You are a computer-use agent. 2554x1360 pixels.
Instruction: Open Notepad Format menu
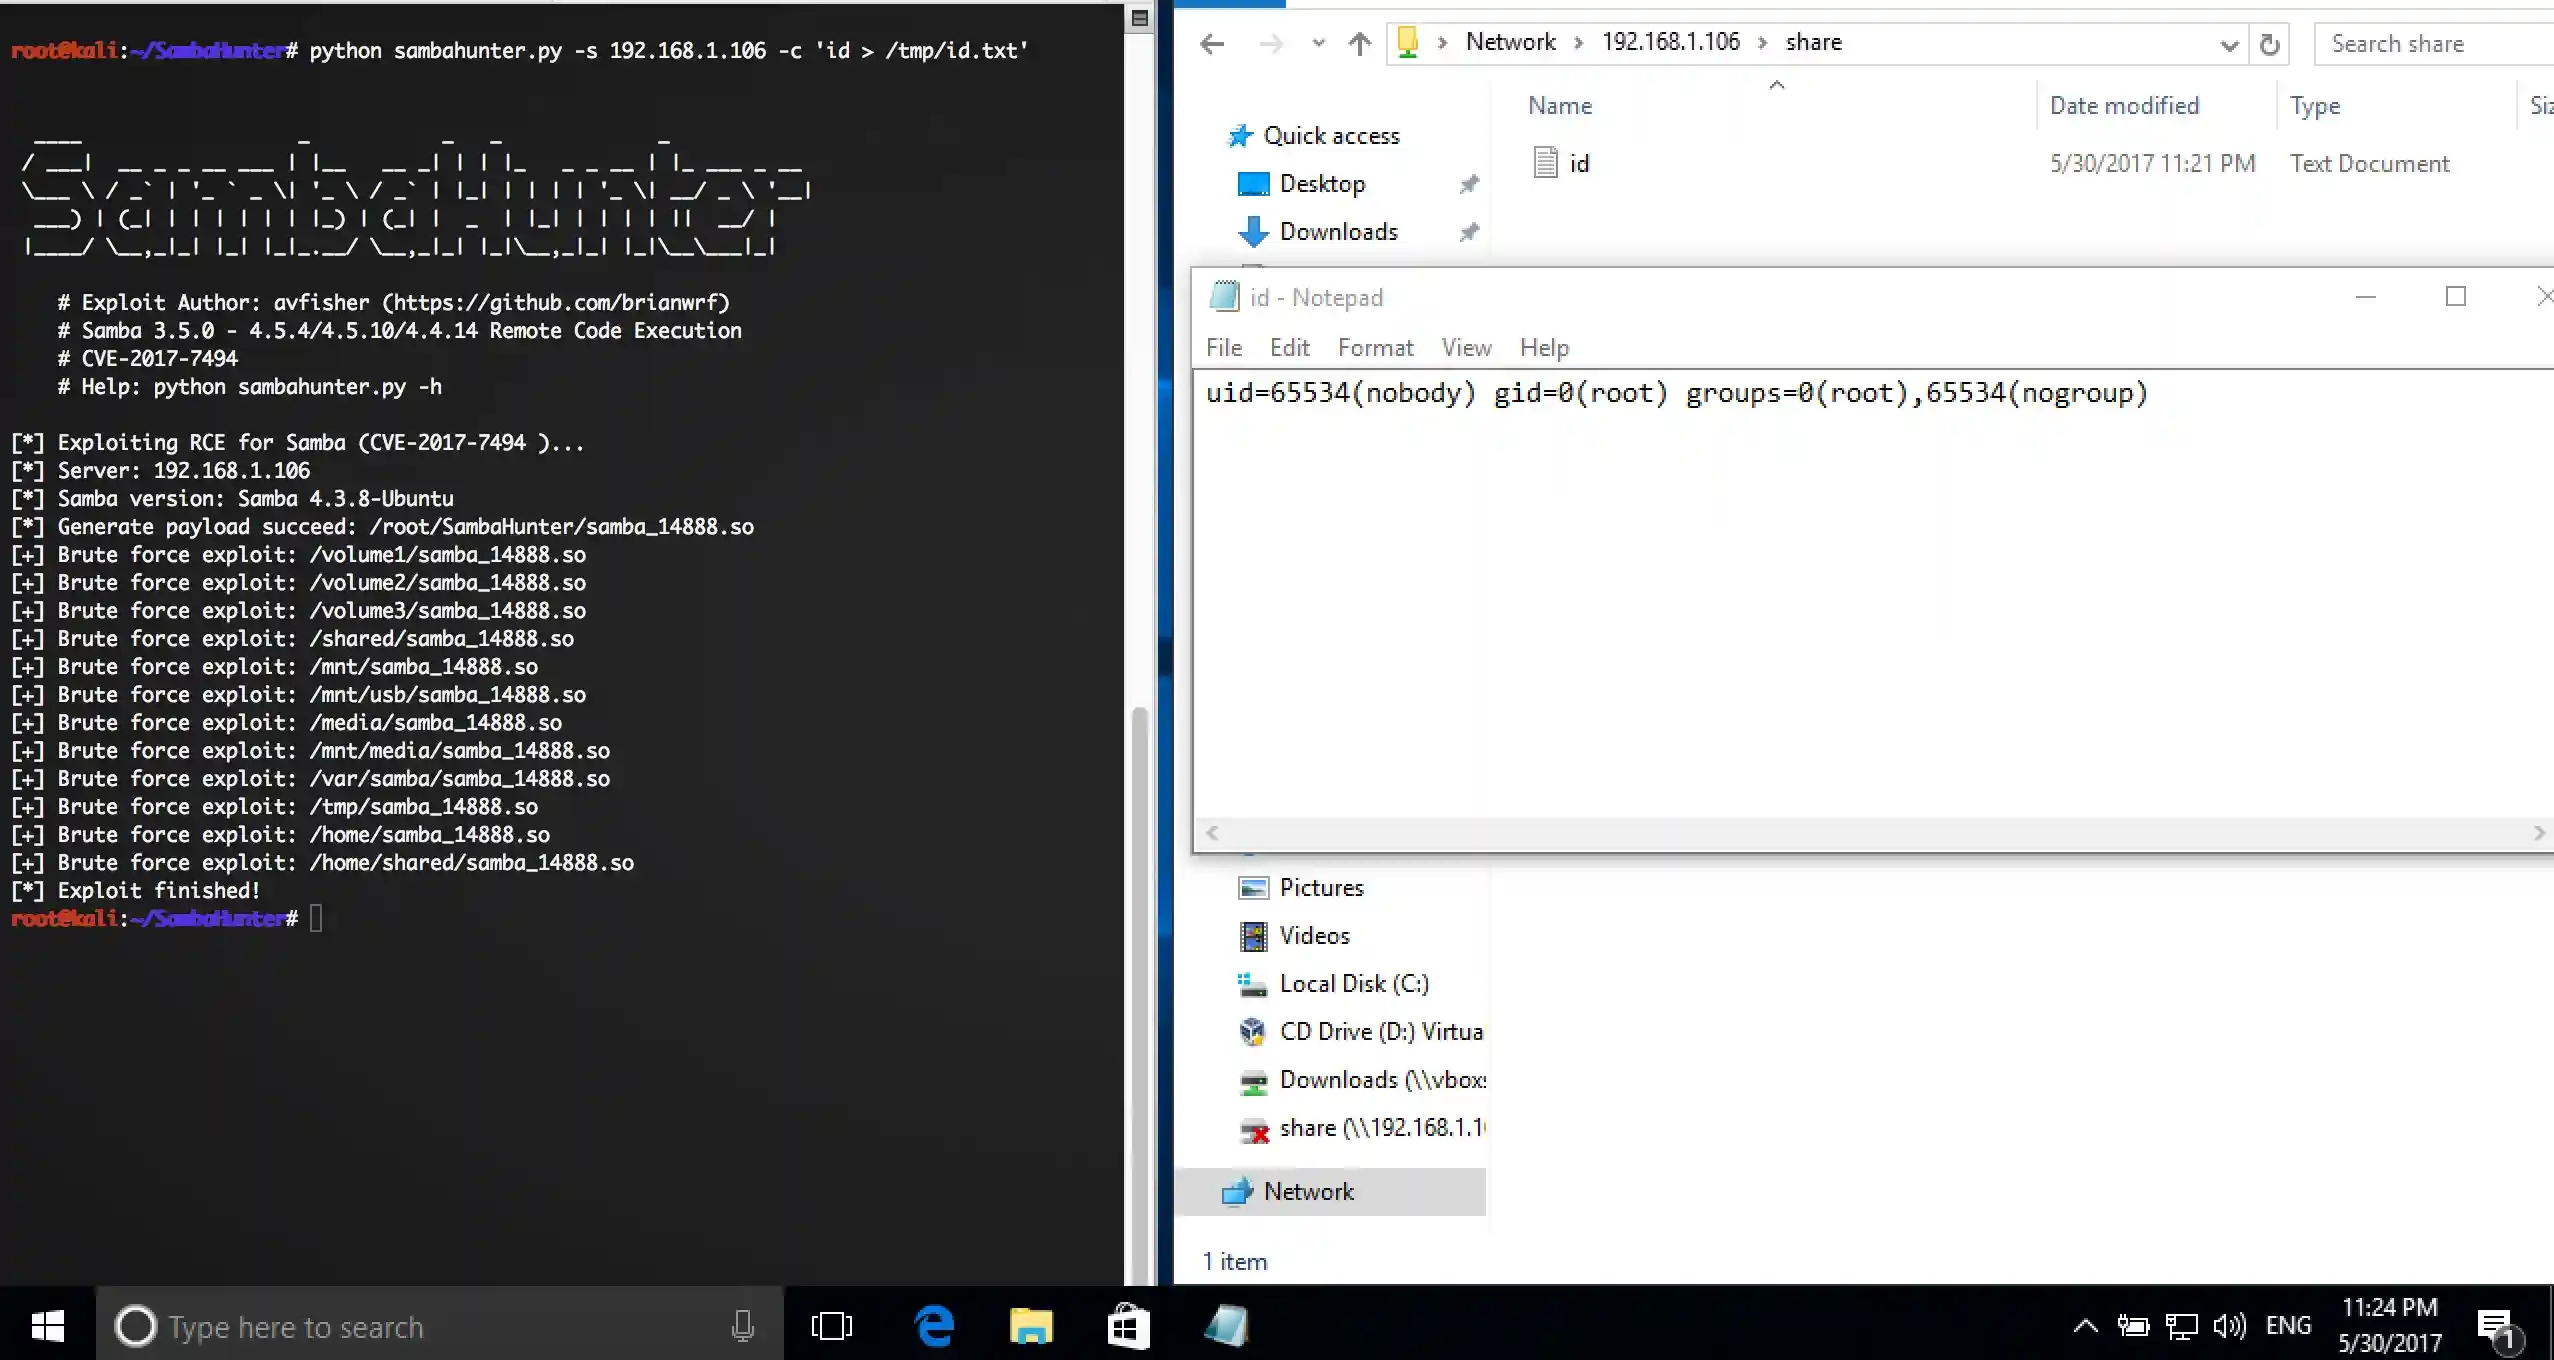click(1375, 347)
